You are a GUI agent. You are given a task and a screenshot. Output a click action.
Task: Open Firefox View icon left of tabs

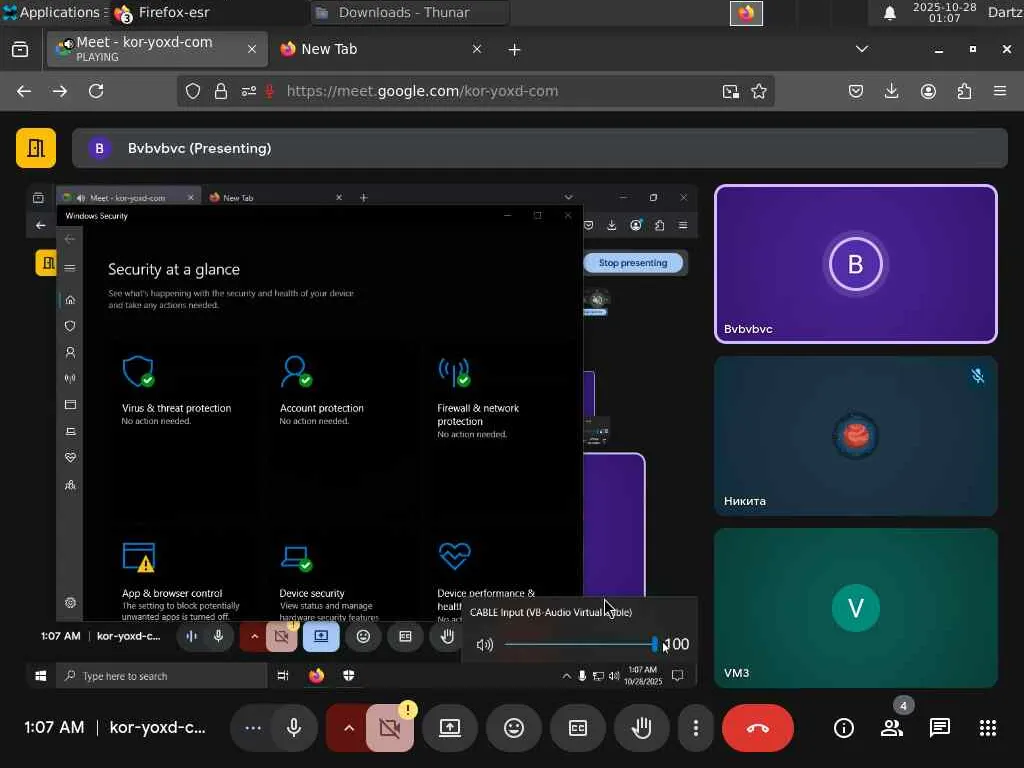[x=20, y=49]
